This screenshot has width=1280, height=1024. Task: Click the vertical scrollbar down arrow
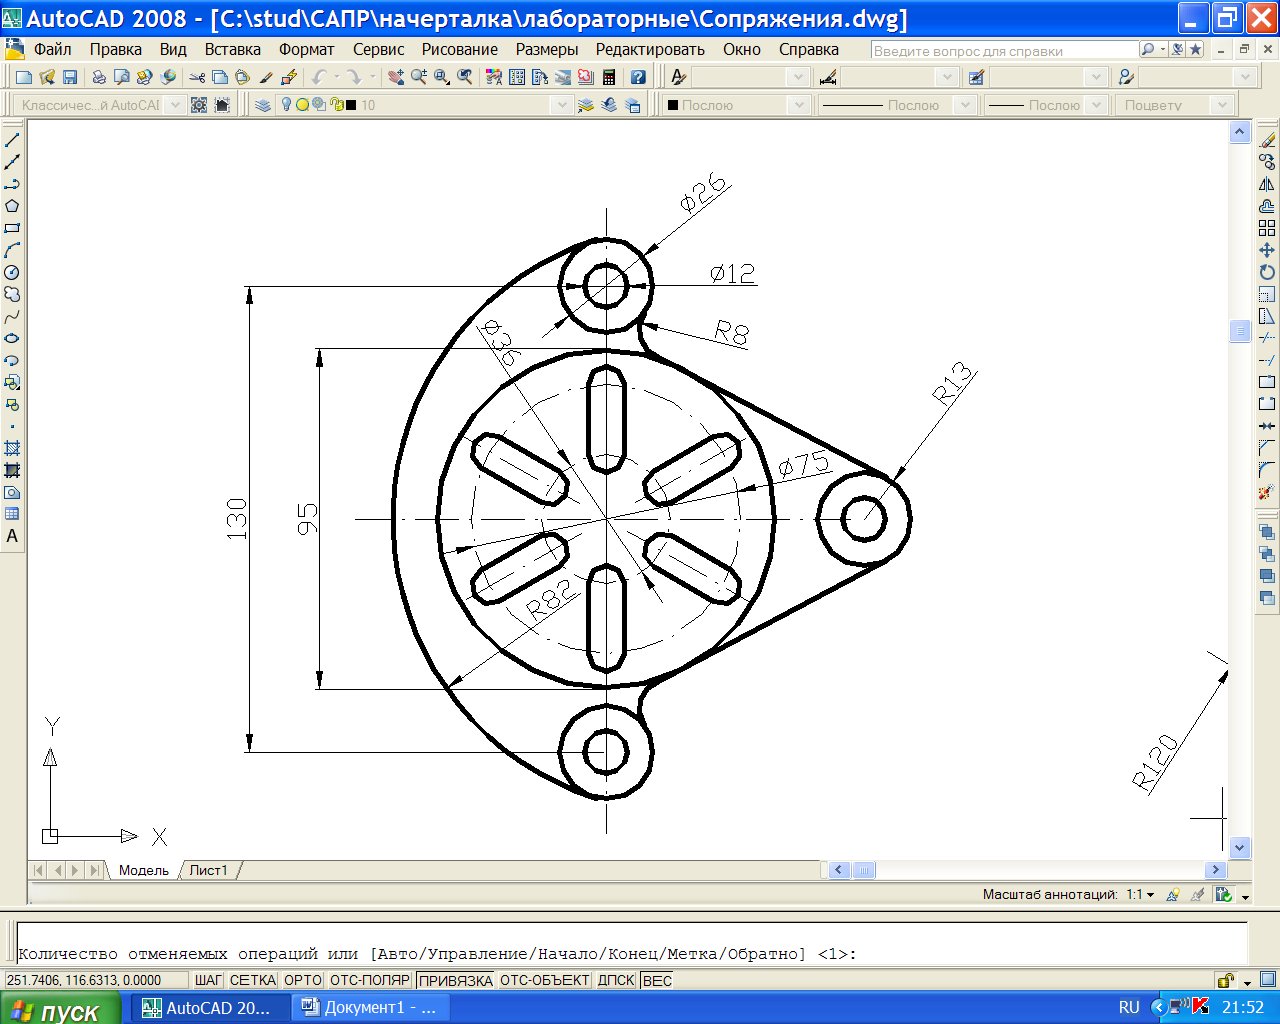tap(1240, 848)
